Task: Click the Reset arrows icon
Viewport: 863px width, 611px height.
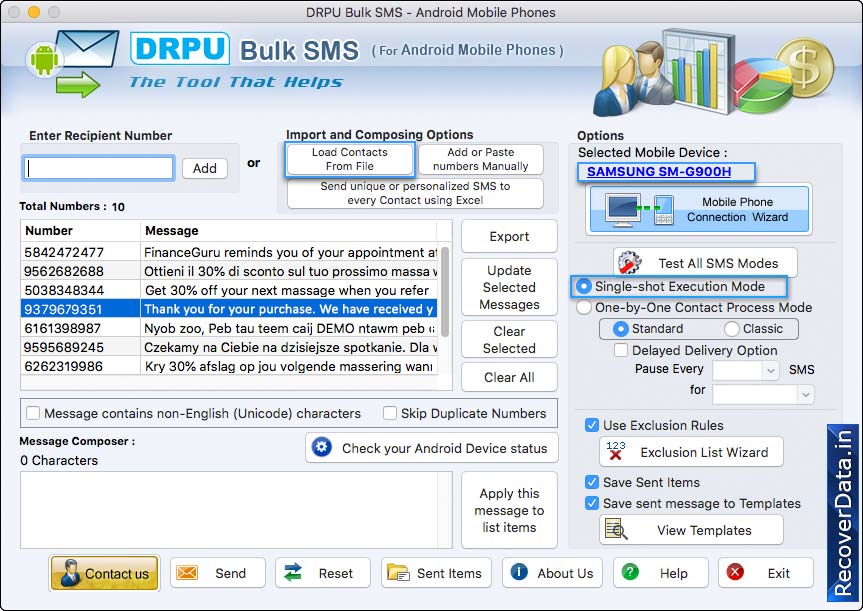Action: tap(293, 572)
